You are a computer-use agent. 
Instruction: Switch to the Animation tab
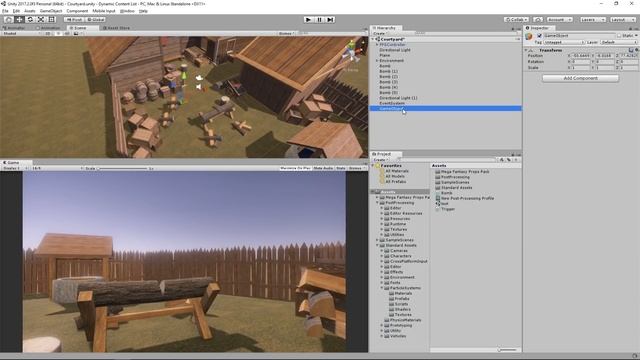[x=48, y=28]
